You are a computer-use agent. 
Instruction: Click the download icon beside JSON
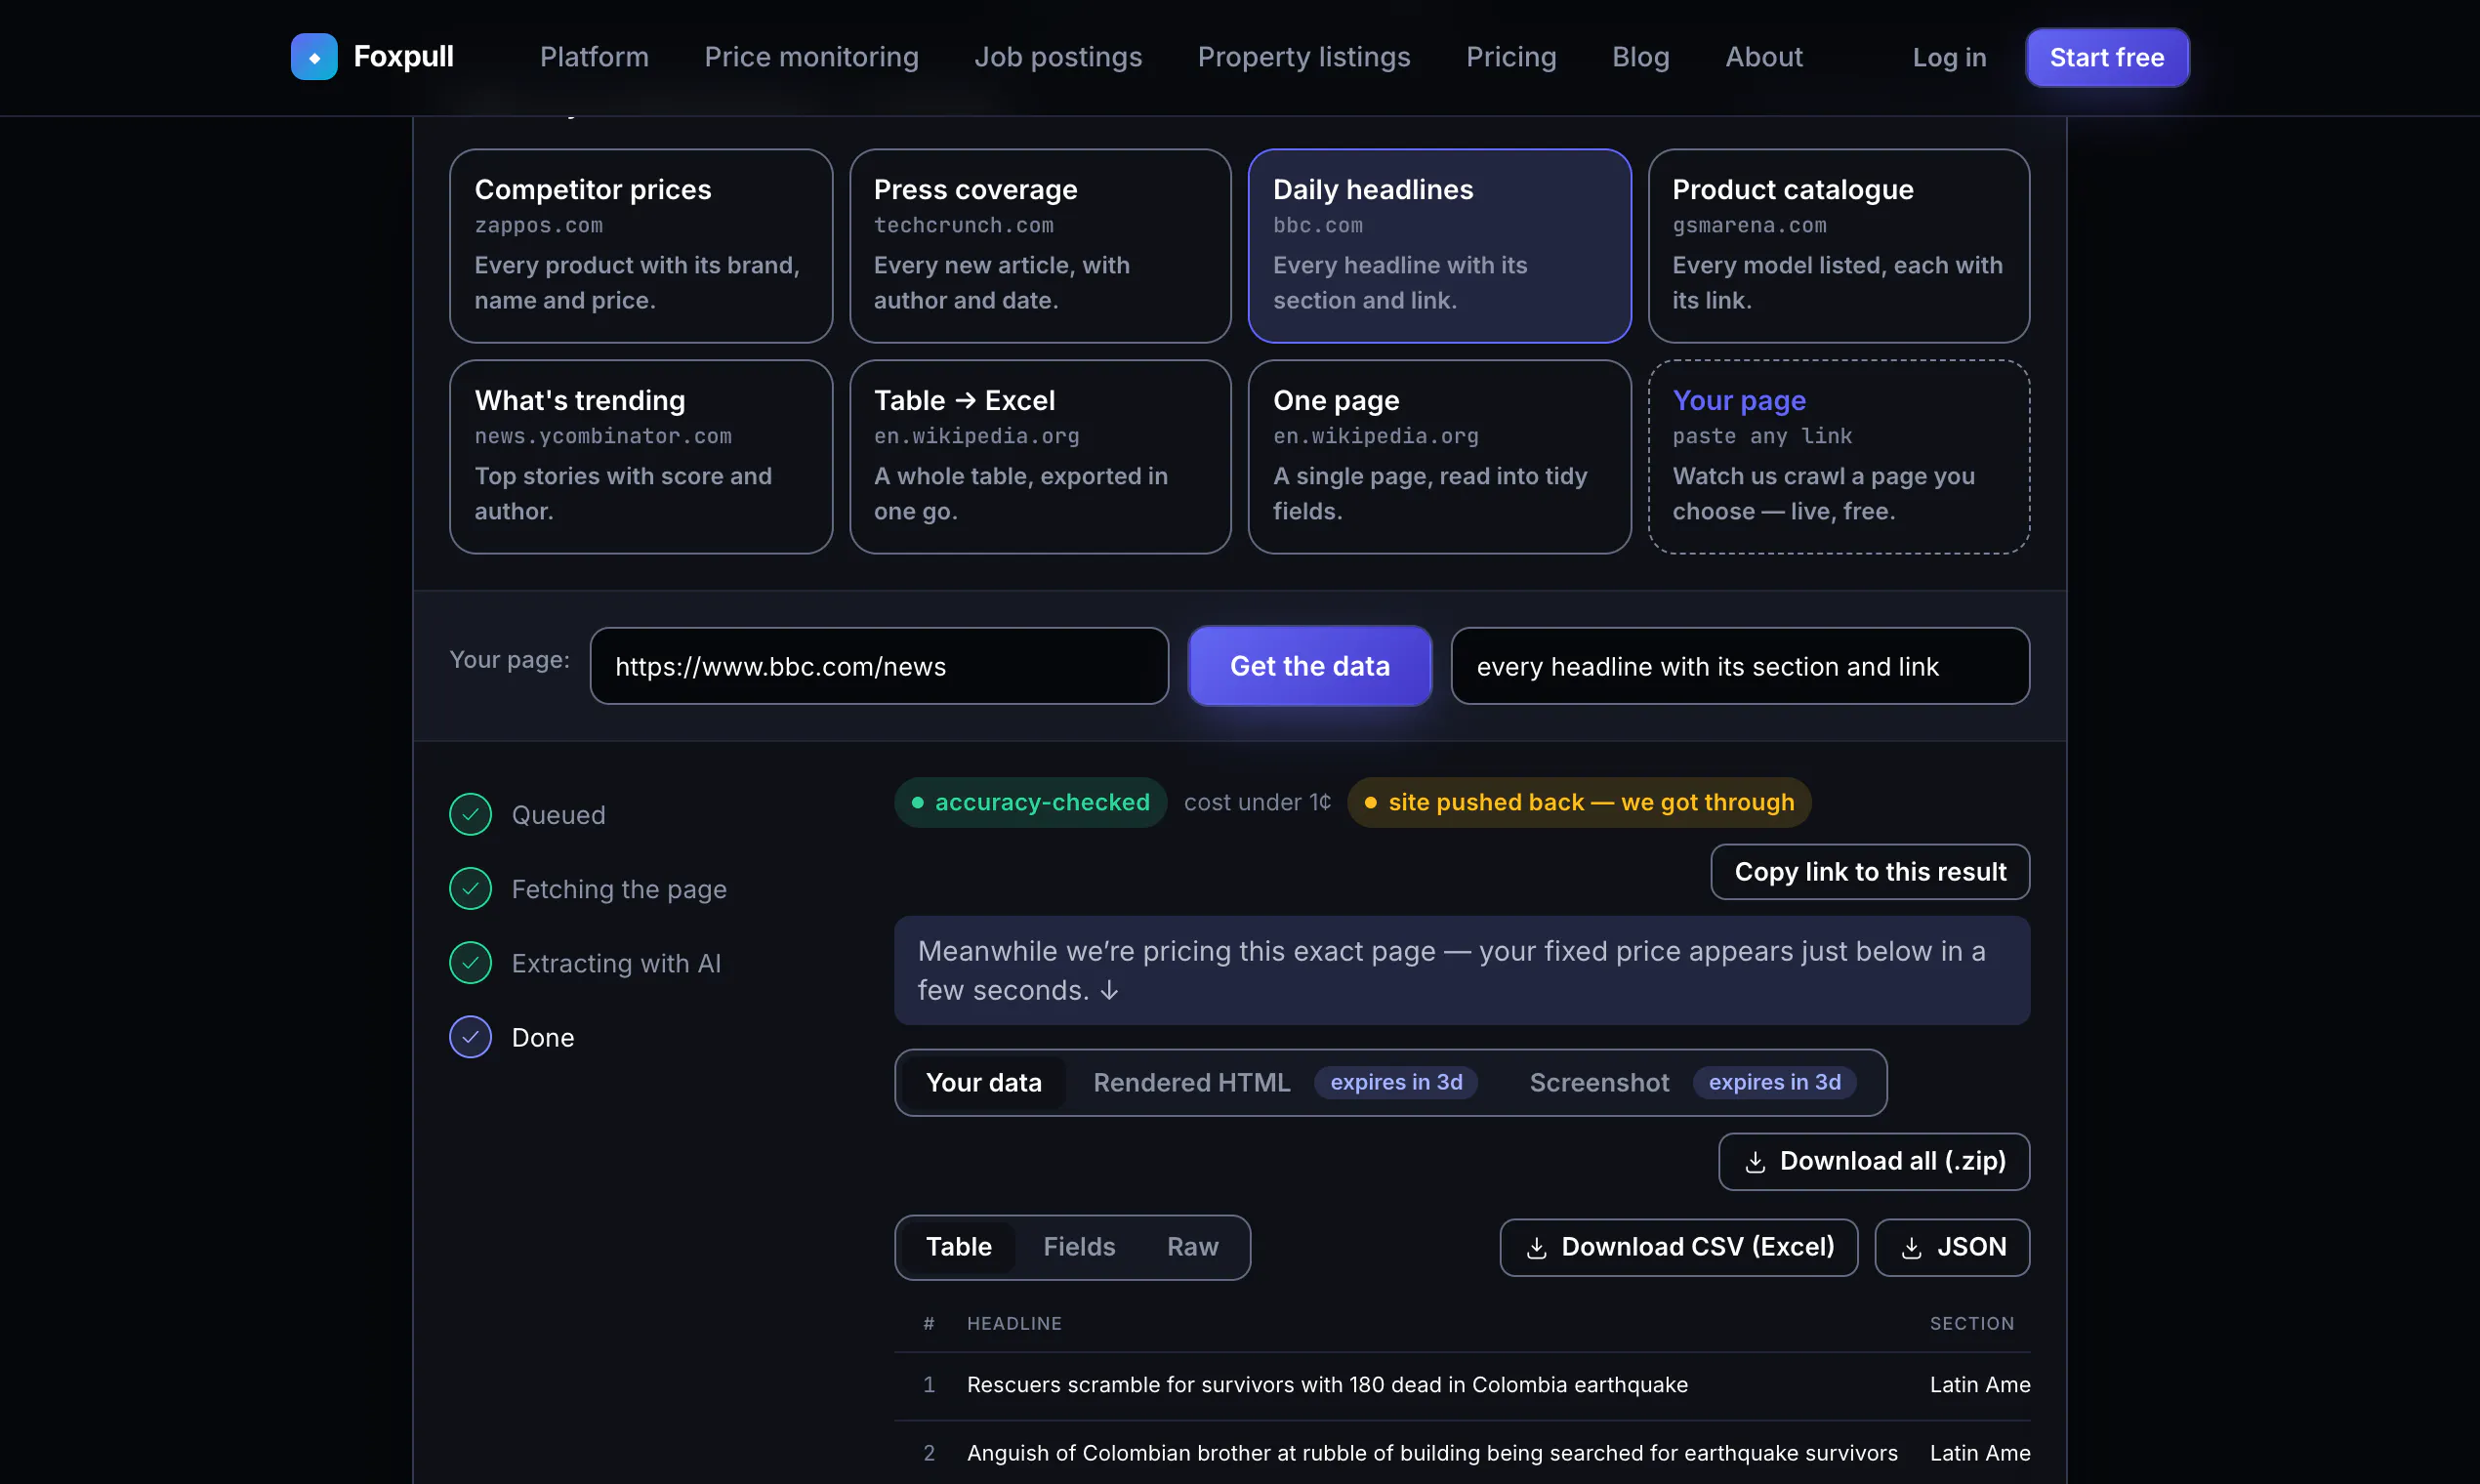pyautogui.click(x=1912, y=1248)
